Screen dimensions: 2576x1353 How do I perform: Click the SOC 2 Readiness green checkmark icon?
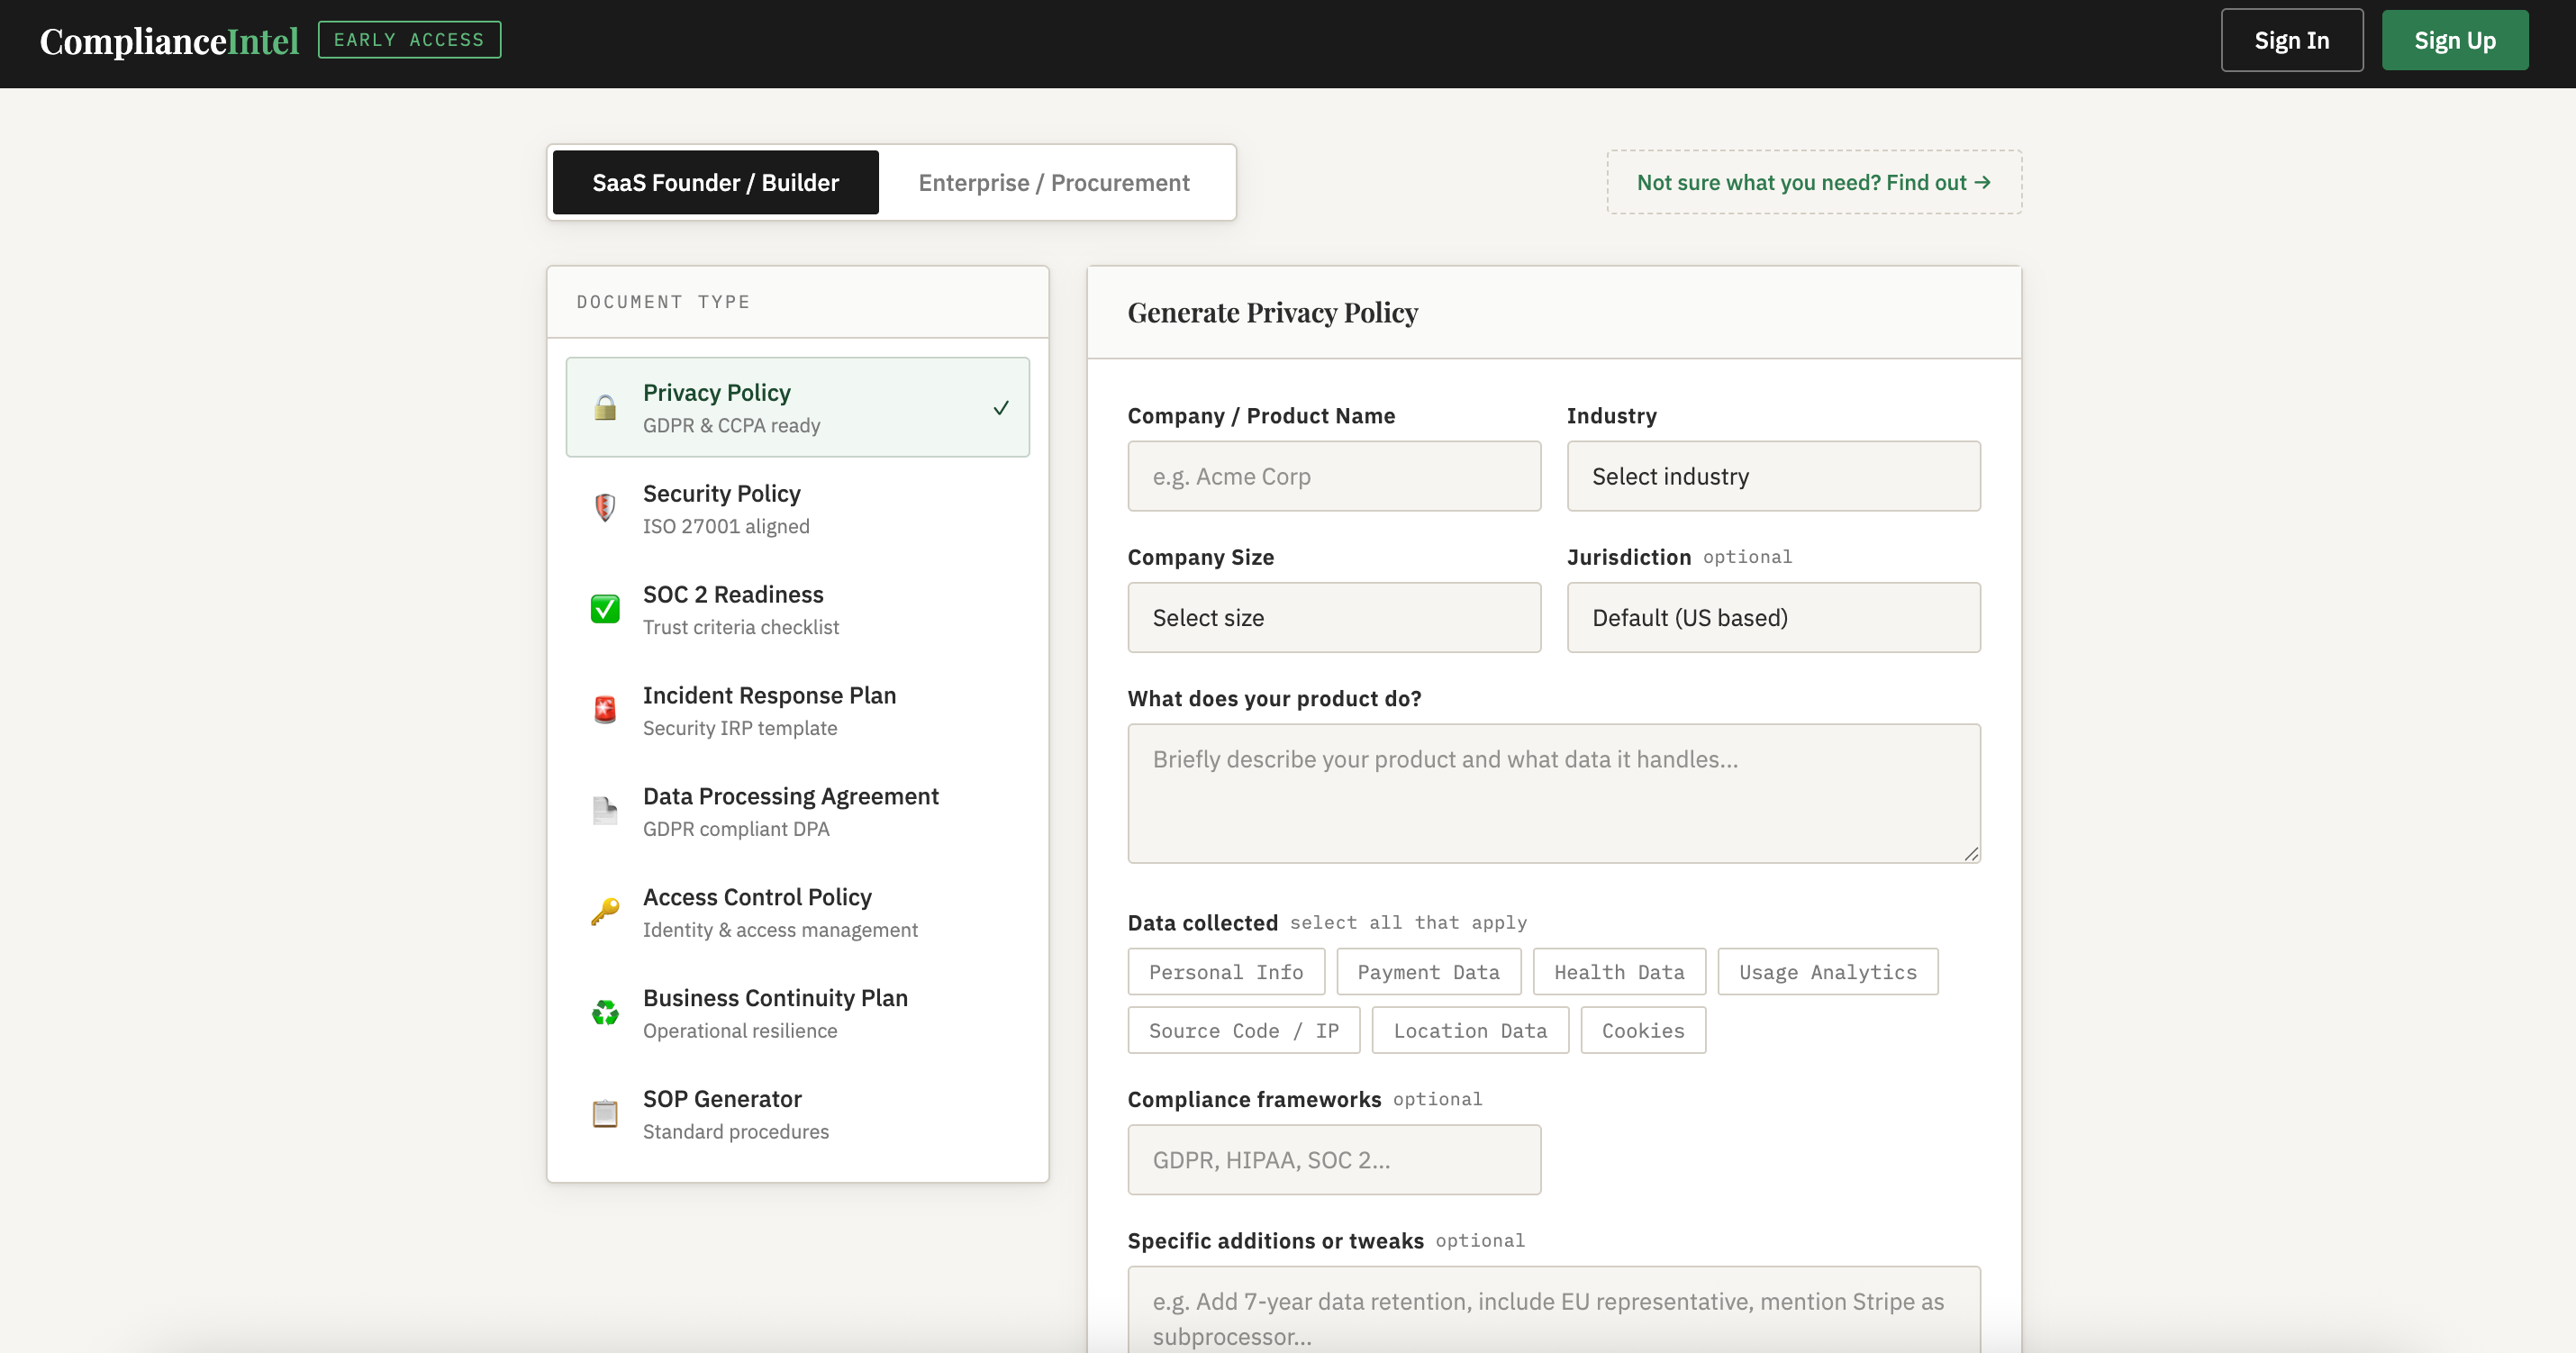click(x=605, y=609)
